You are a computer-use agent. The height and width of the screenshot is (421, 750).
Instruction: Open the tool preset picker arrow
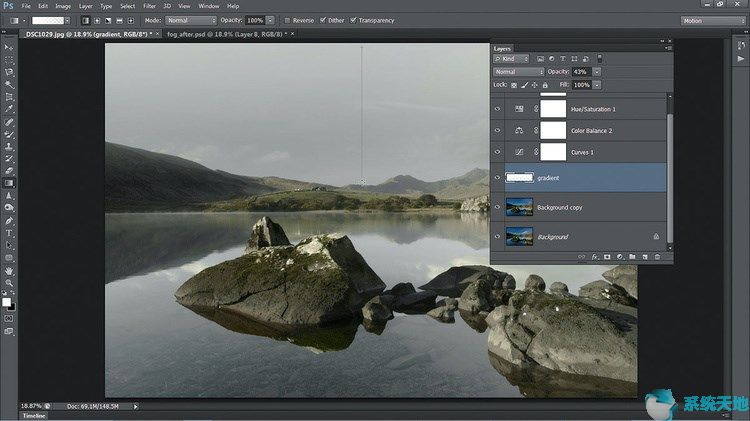[24, 21]
